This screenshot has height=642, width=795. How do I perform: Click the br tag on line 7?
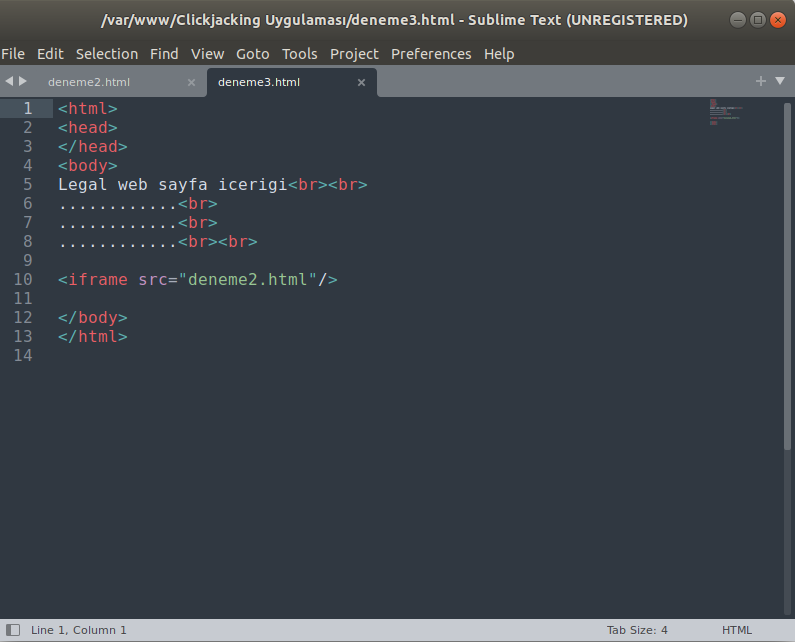(x=198, y=223)
